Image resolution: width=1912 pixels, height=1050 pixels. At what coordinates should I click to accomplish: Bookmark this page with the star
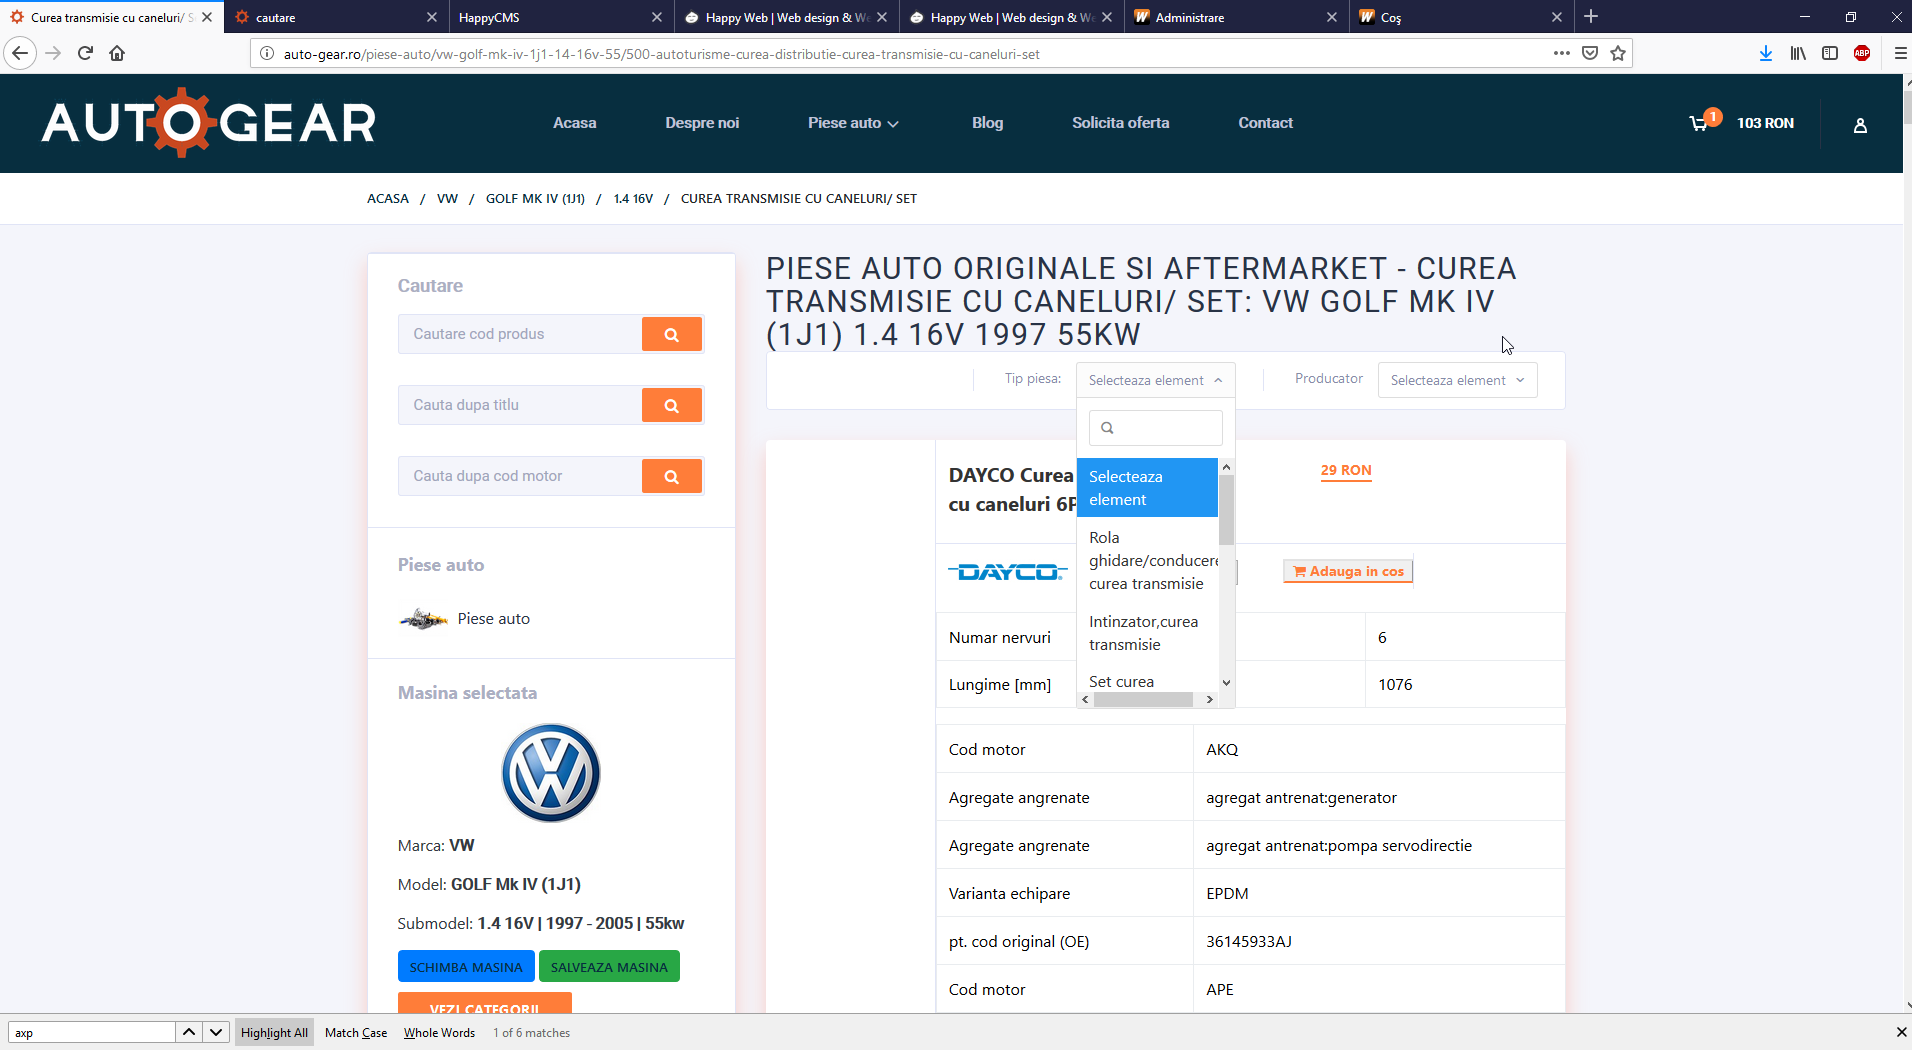pyautogui.click(x=1618, y=53)
